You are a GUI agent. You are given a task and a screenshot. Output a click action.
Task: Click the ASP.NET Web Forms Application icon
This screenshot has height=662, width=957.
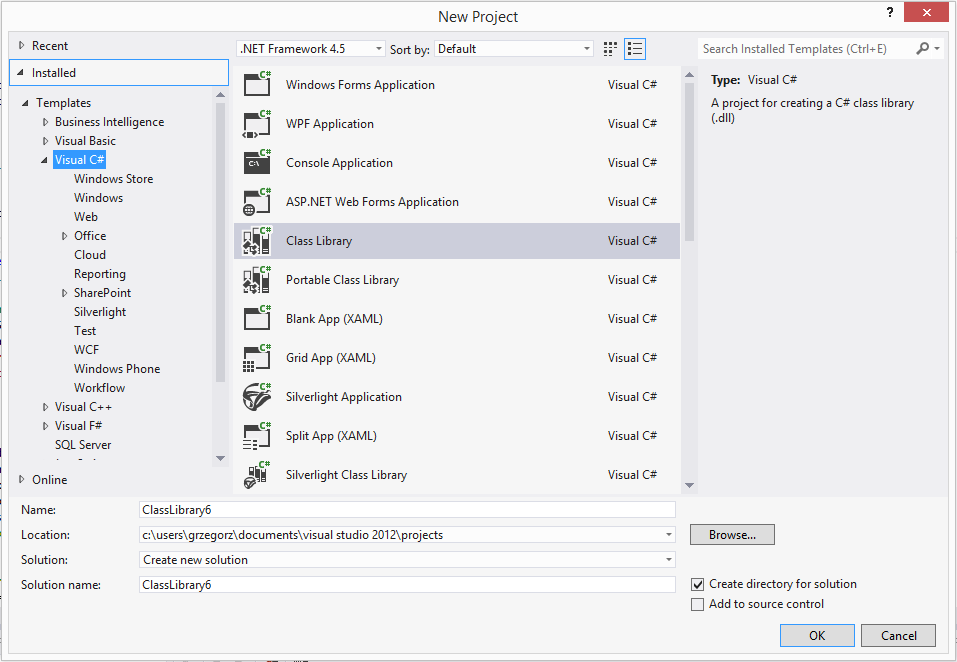257,202
